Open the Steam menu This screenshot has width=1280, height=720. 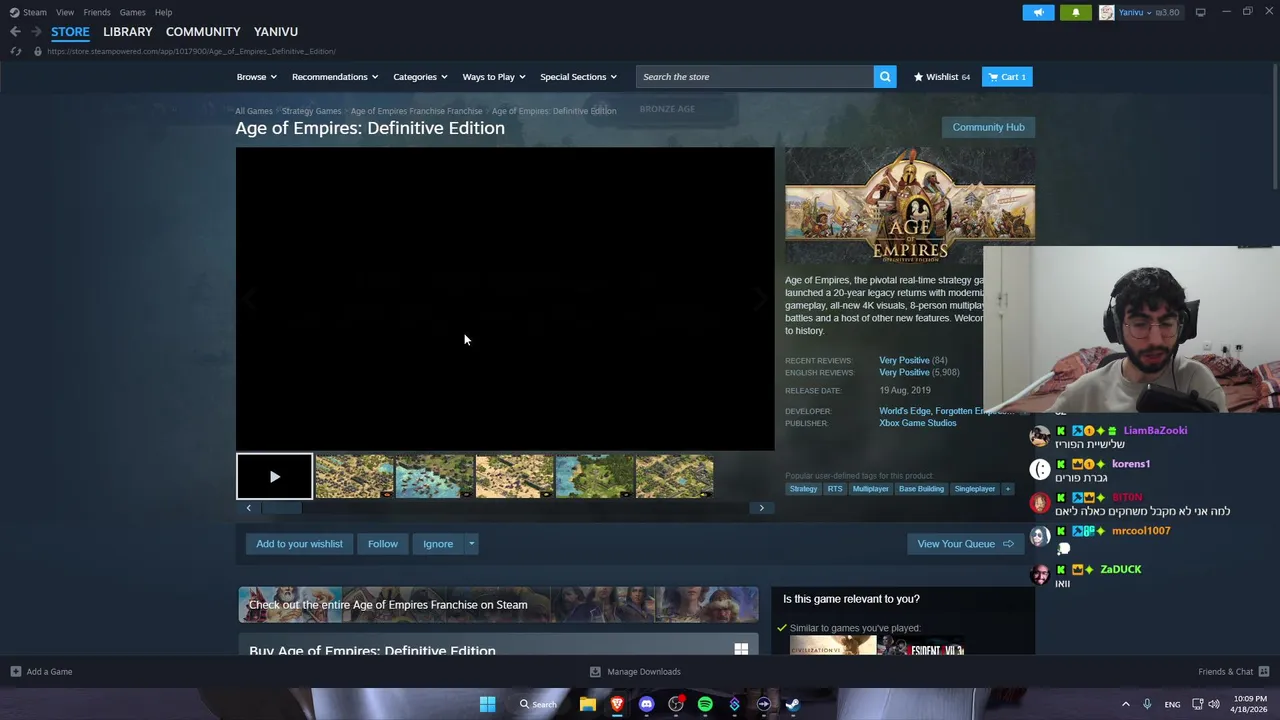[35, 12]
